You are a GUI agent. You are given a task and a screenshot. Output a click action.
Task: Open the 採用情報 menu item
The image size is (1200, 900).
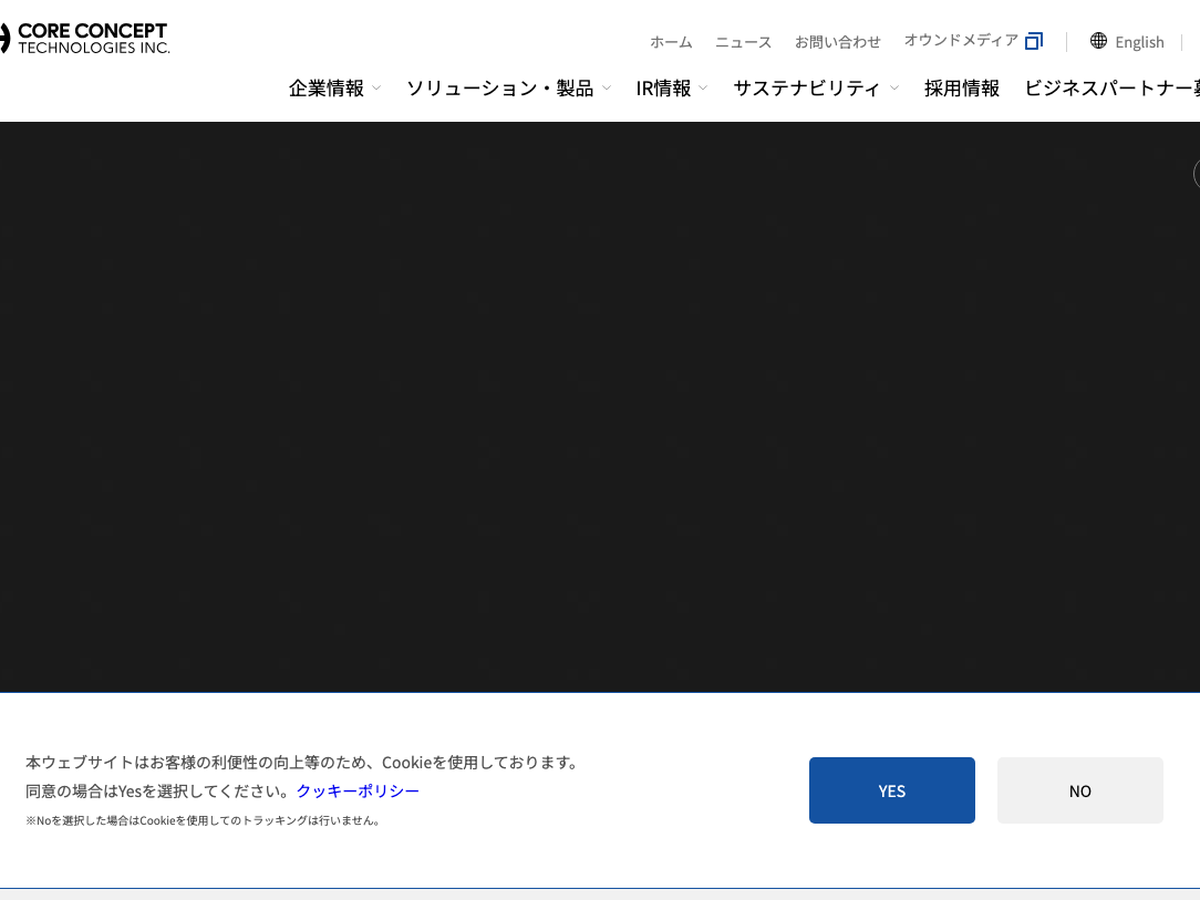(x=961, y=88)
